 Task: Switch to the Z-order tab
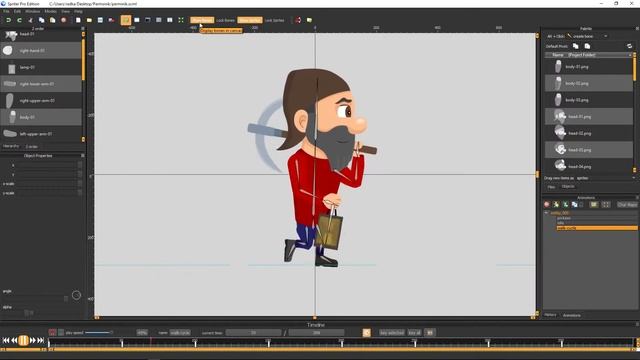click(x=31, y=146)
